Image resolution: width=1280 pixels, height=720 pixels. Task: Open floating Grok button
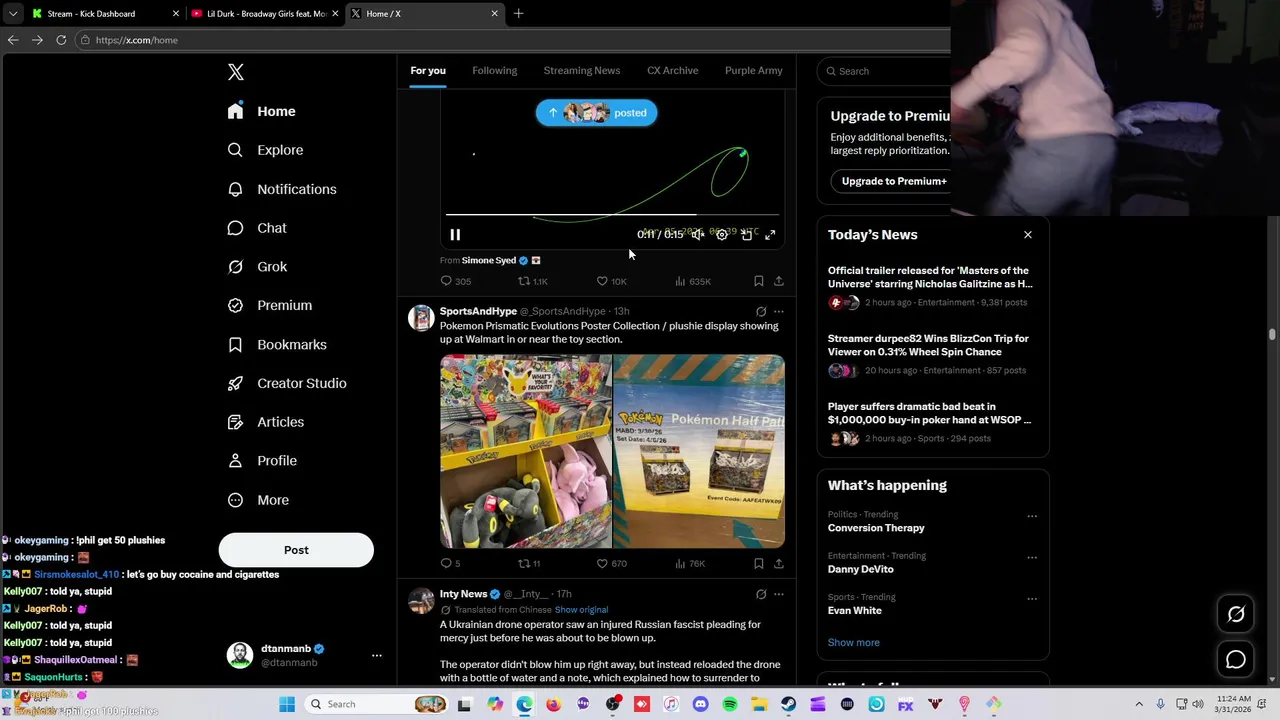(1236, 615)
